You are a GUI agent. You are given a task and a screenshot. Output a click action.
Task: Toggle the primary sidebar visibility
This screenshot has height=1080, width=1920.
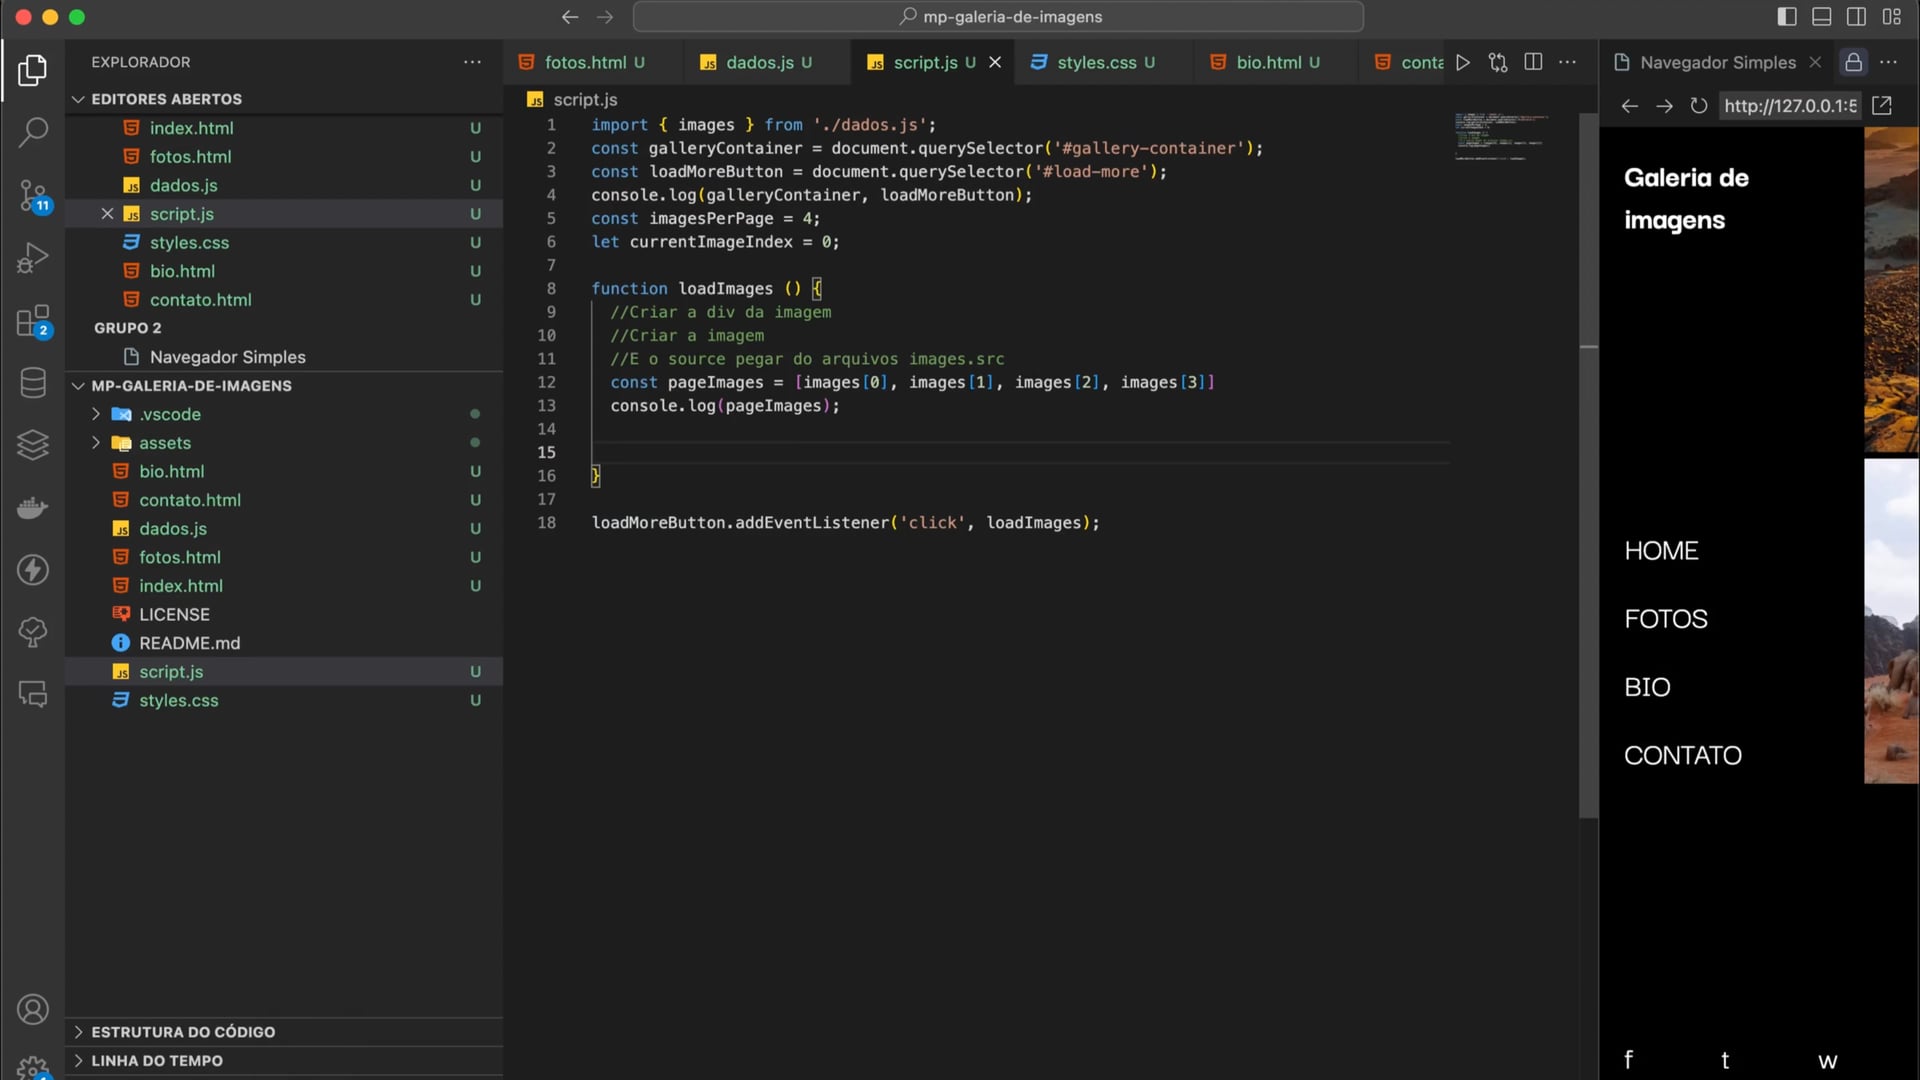[1787, 17]
